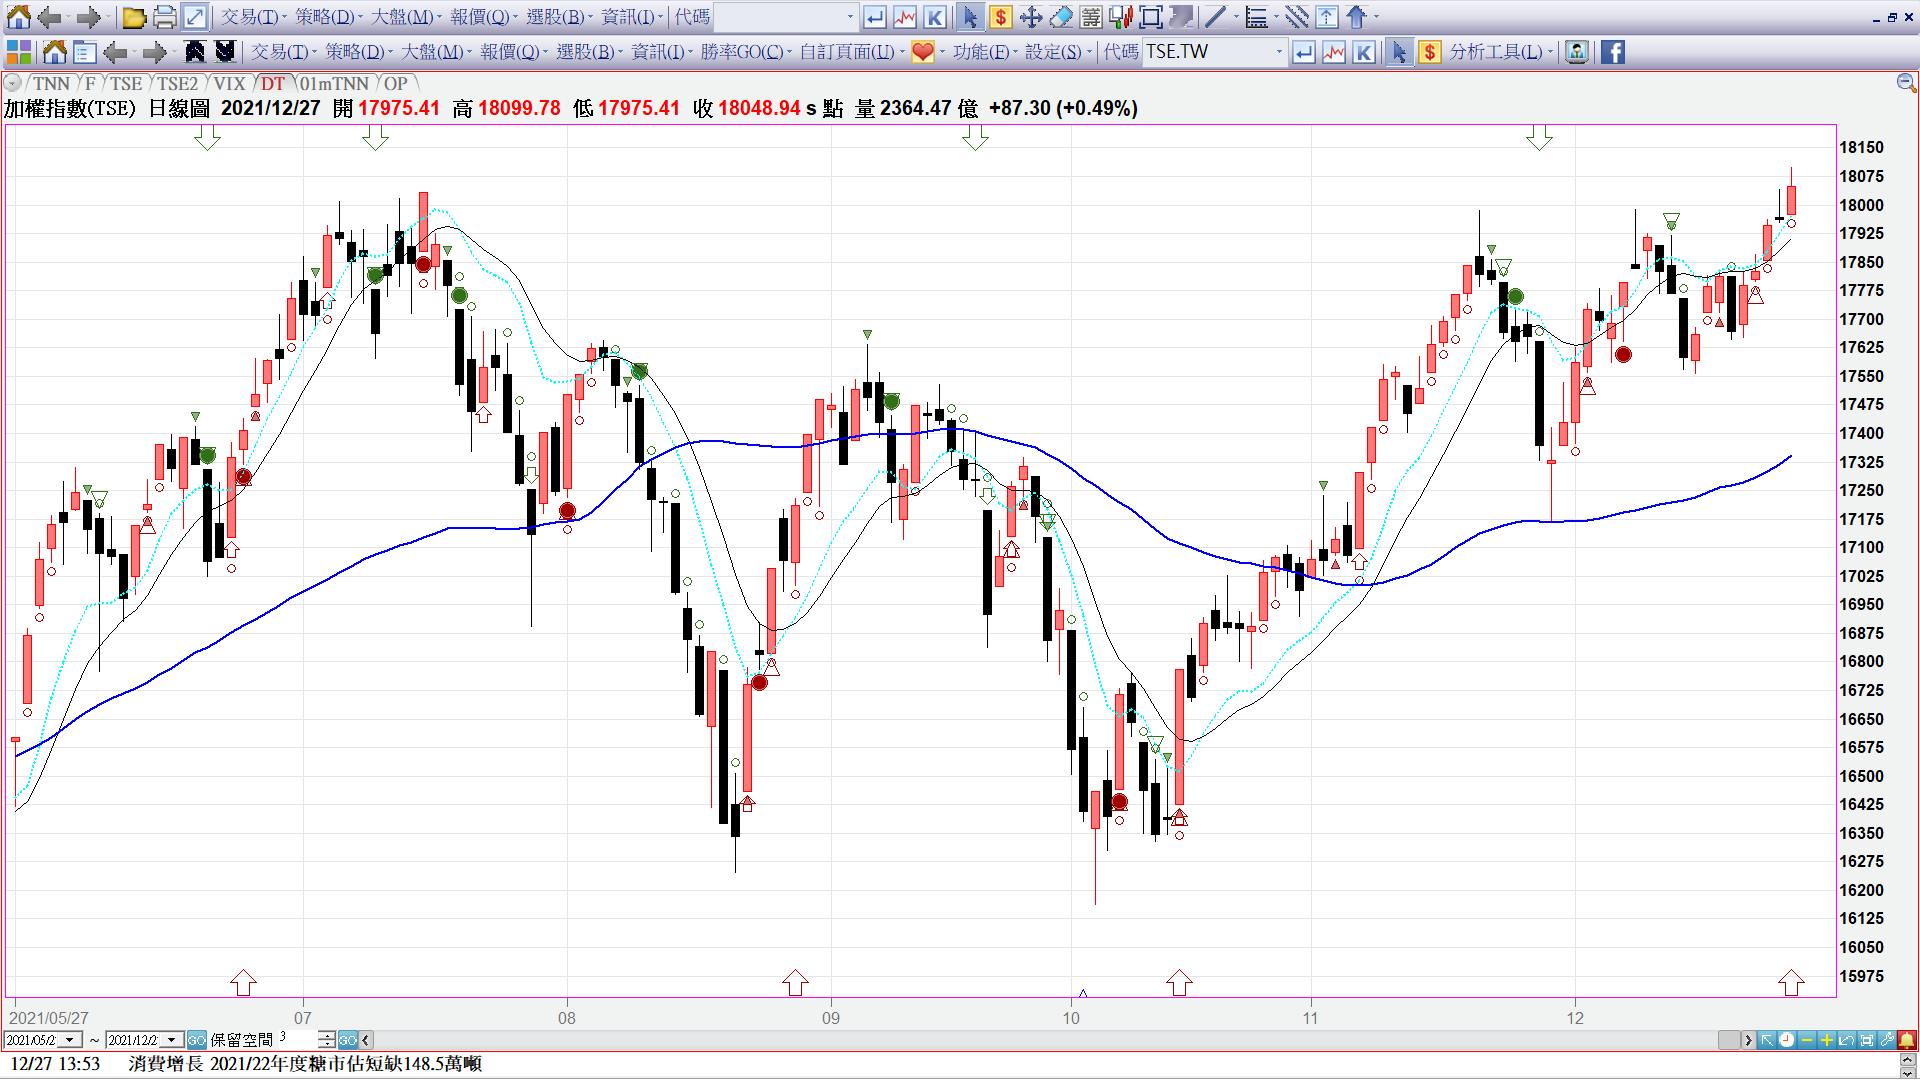Toggle the arrow pointer cursor mode
The height and width of the screenshot is (1080, 1920).
[x=1399, y=52]
